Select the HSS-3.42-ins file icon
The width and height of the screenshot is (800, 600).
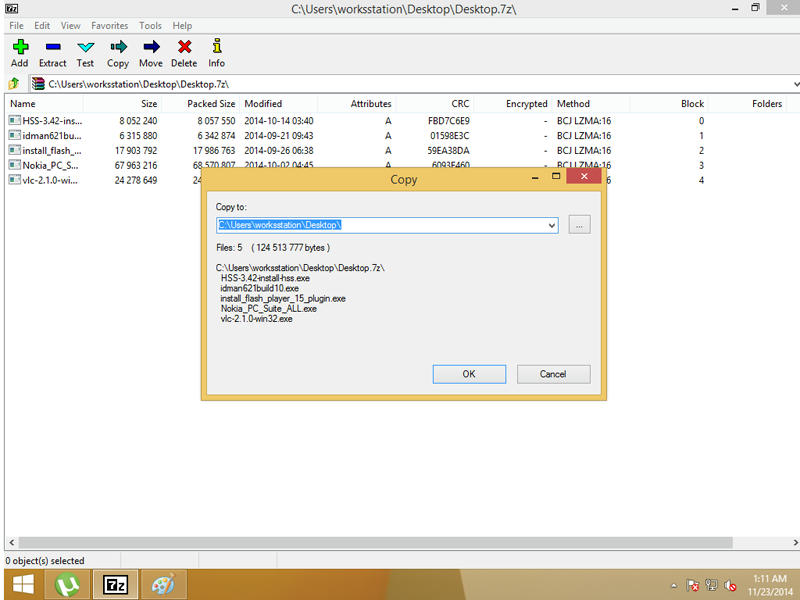coord(15,120)
